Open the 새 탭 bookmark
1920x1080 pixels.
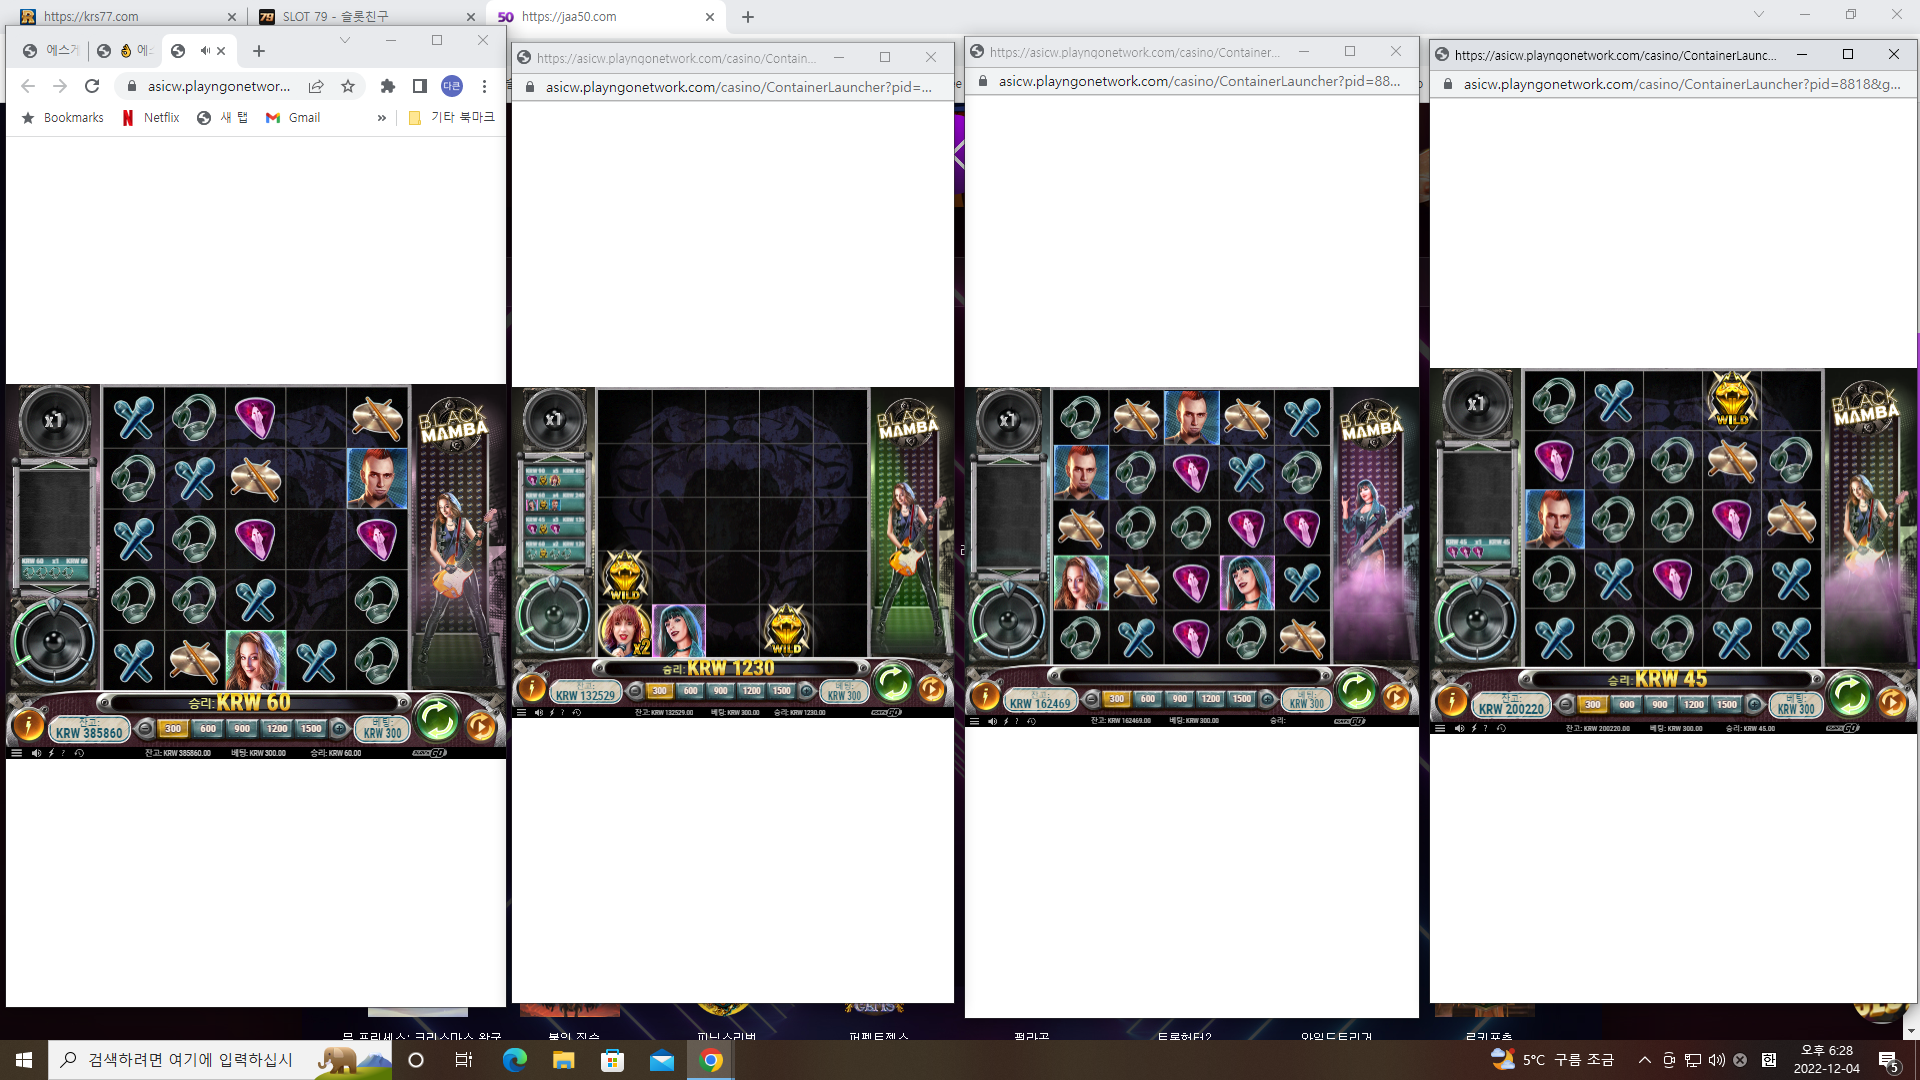[x=222, y=118]
